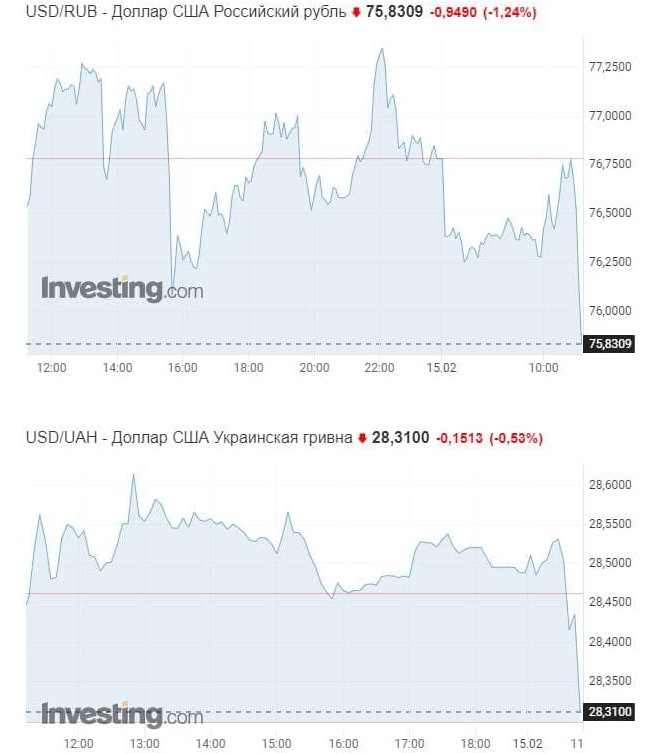This screenshot has width=668, height=753.
Task: Select the 22:00 time label on USD/RUB chart
Action: [379, 368]
